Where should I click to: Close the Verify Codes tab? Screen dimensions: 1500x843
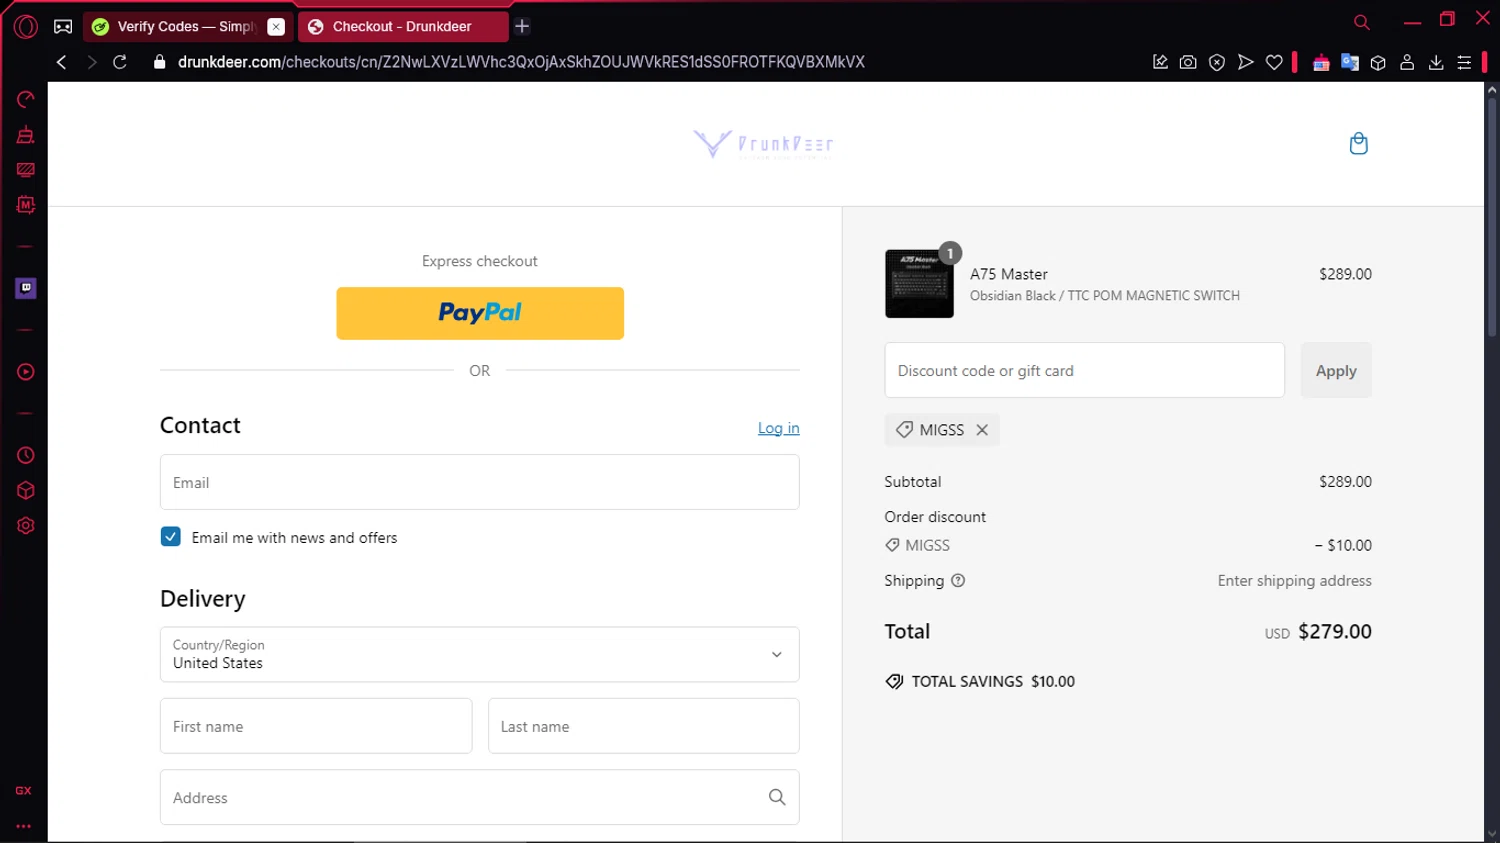(x=276, y=27)
